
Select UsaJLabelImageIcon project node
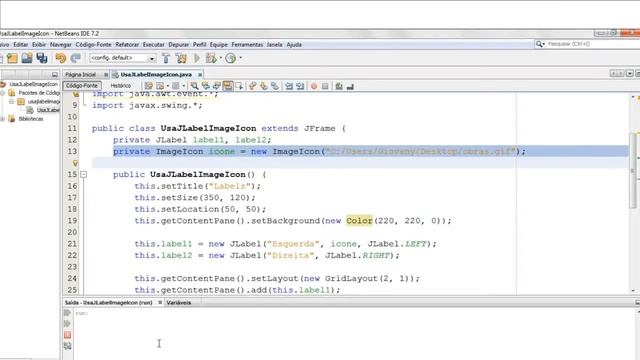[x=33, y=84]
